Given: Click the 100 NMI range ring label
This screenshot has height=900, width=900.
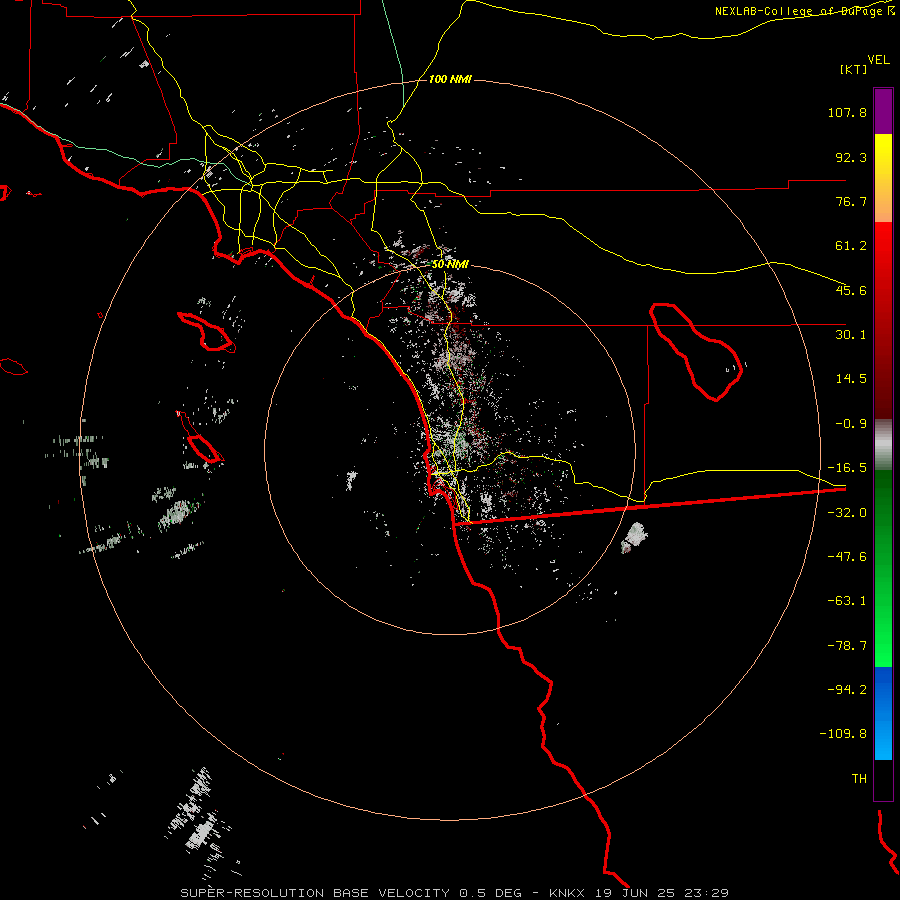Looking at the screenshot, I should point(450,79).
